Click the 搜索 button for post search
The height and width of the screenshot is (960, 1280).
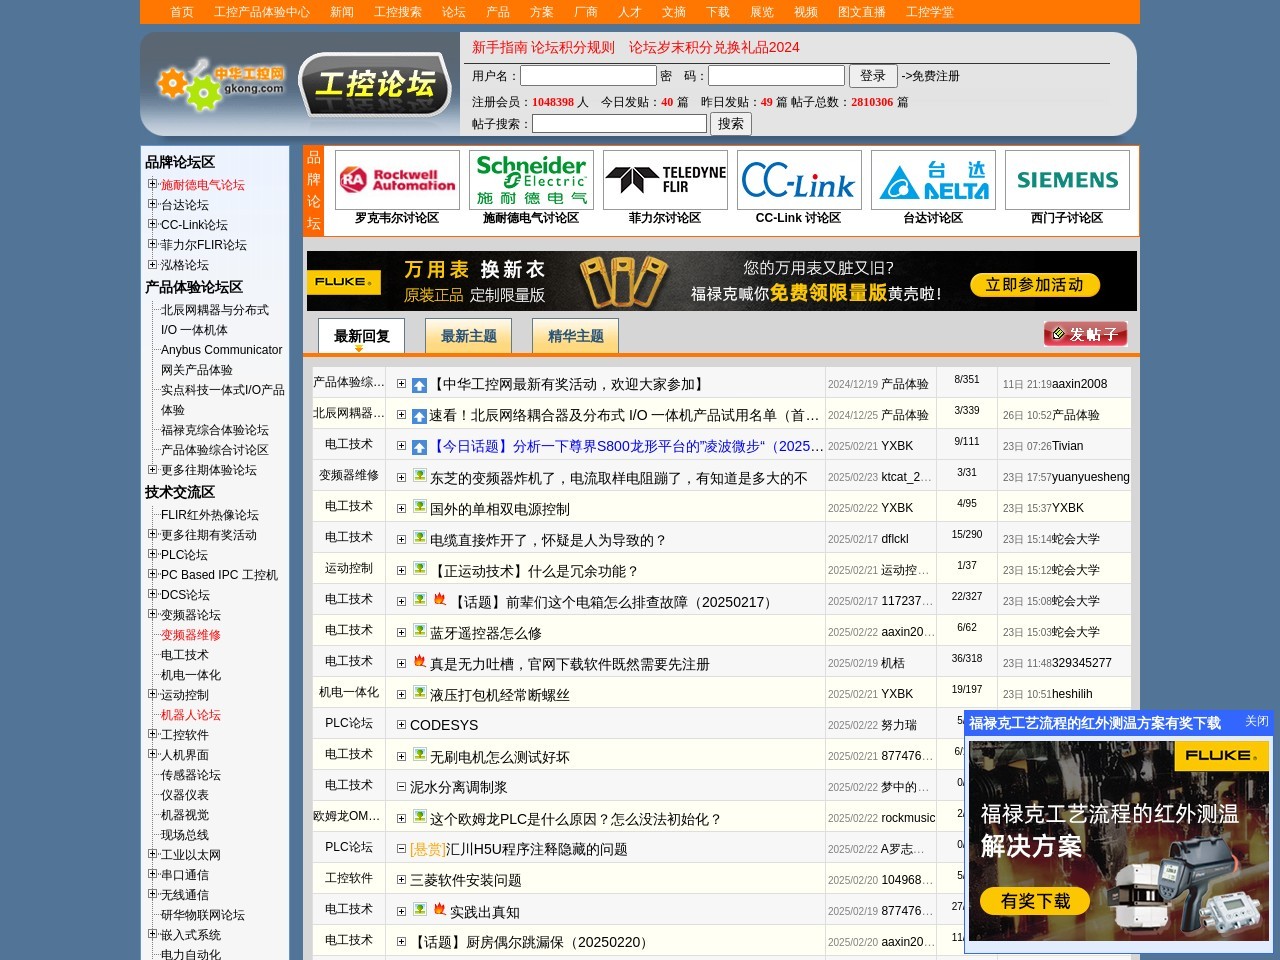coord(731,124)
